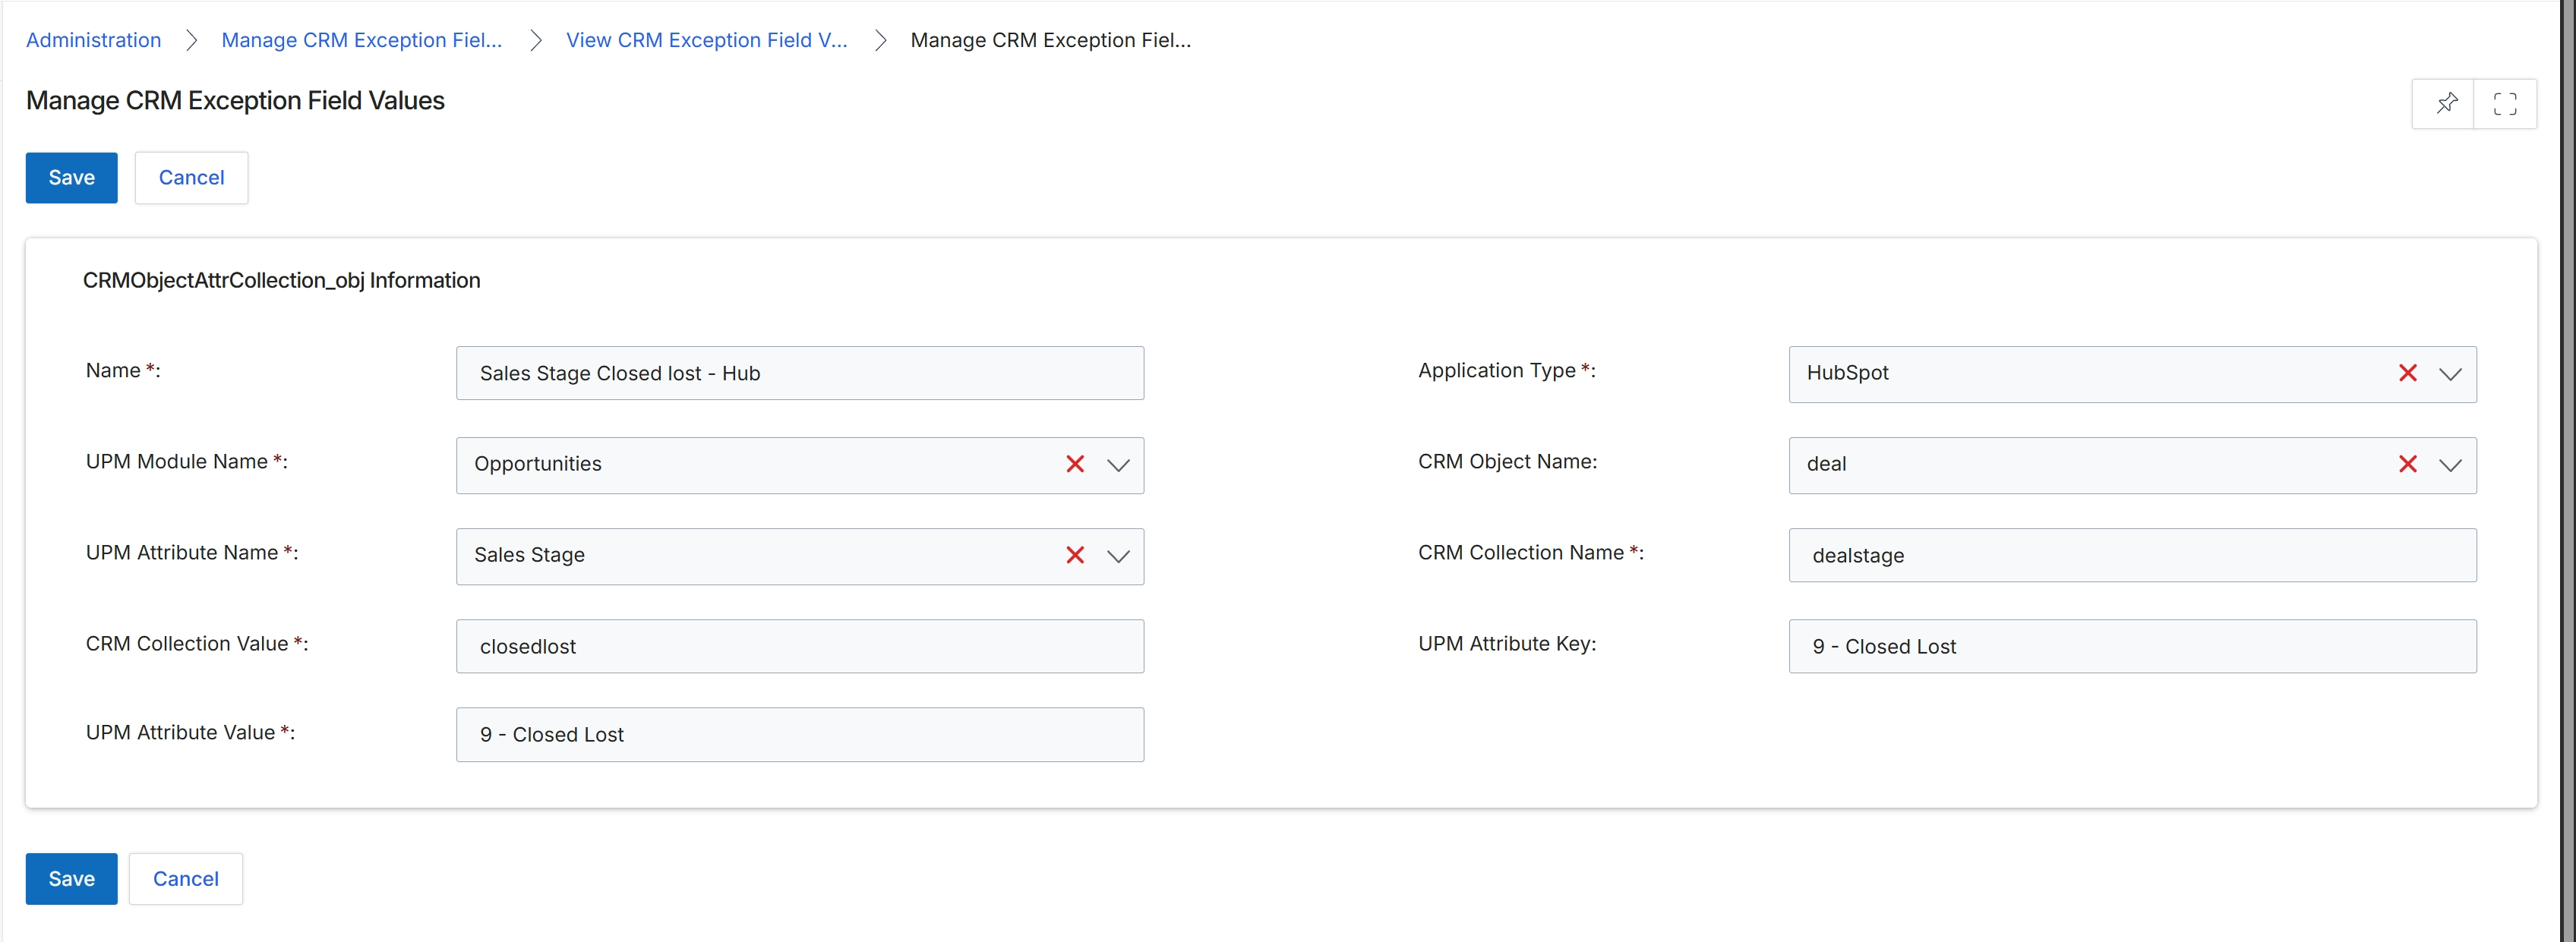Open the UPM Module Name dropdown arrow

(x=1118, y=465)
